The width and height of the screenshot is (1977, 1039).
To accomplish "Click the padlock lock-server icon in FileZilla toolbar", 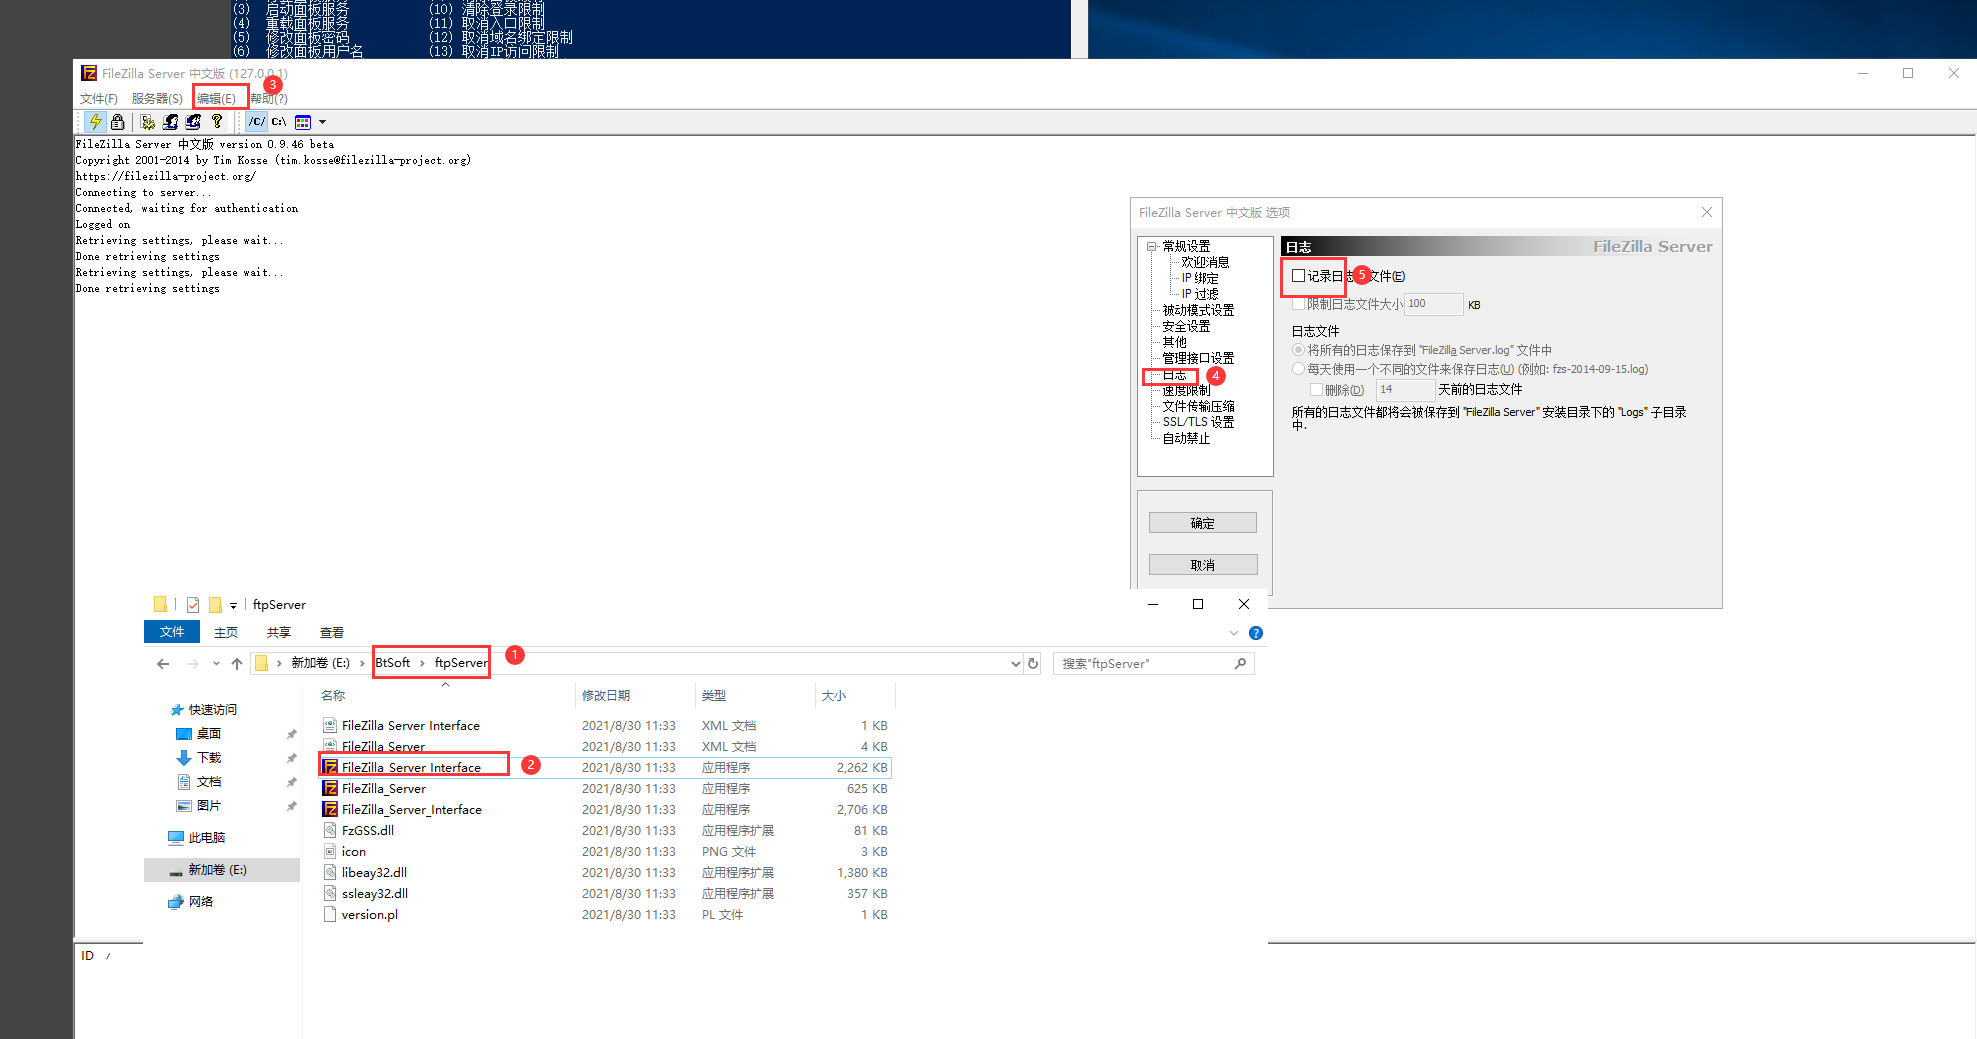I will point(118,122).
